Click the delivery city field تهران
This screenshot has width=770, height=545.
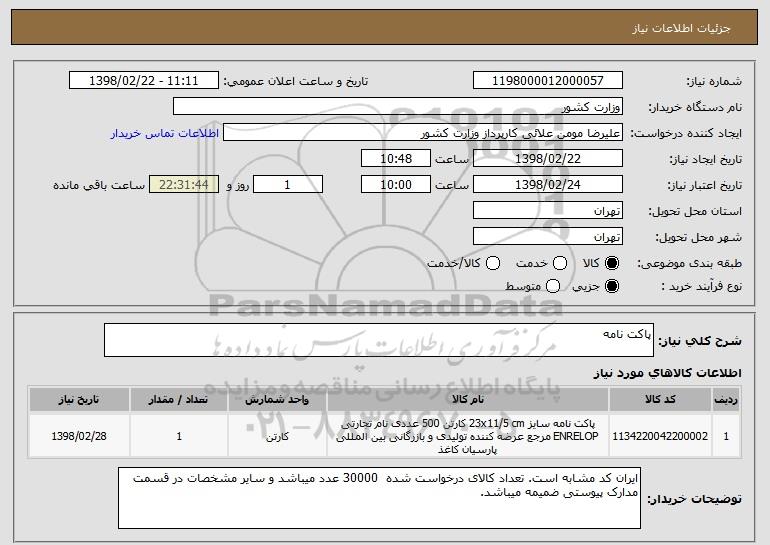[x=548, y=237]
